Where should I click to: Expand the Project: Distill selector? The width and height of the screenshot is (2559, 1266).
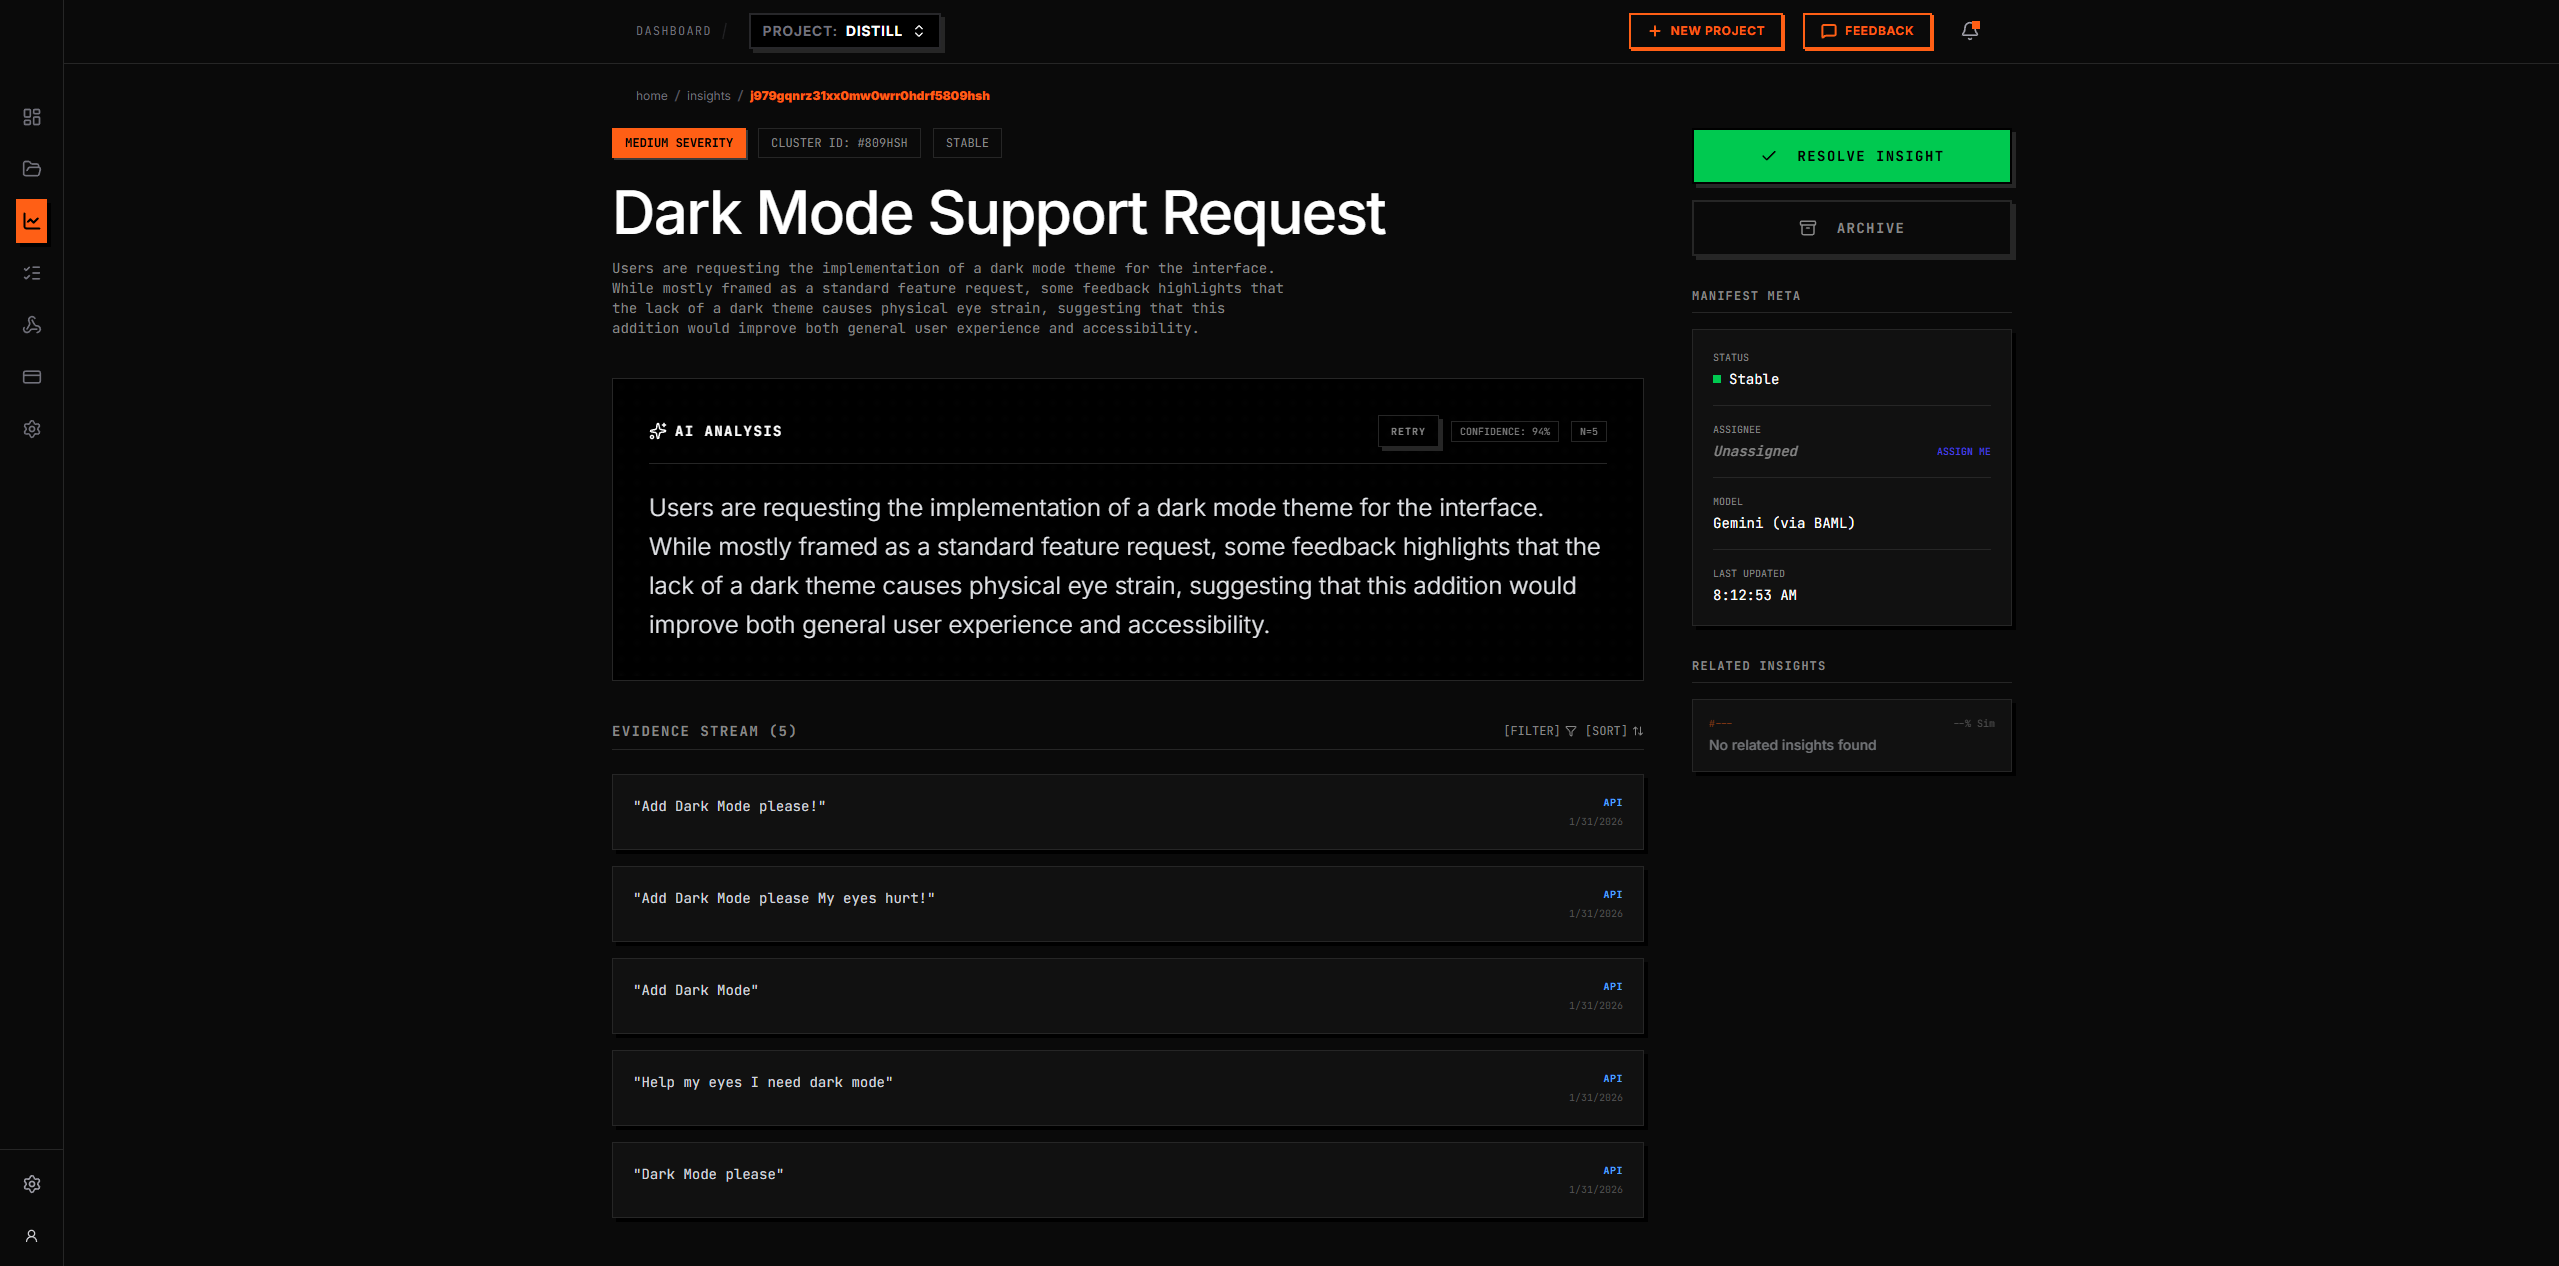844,31
